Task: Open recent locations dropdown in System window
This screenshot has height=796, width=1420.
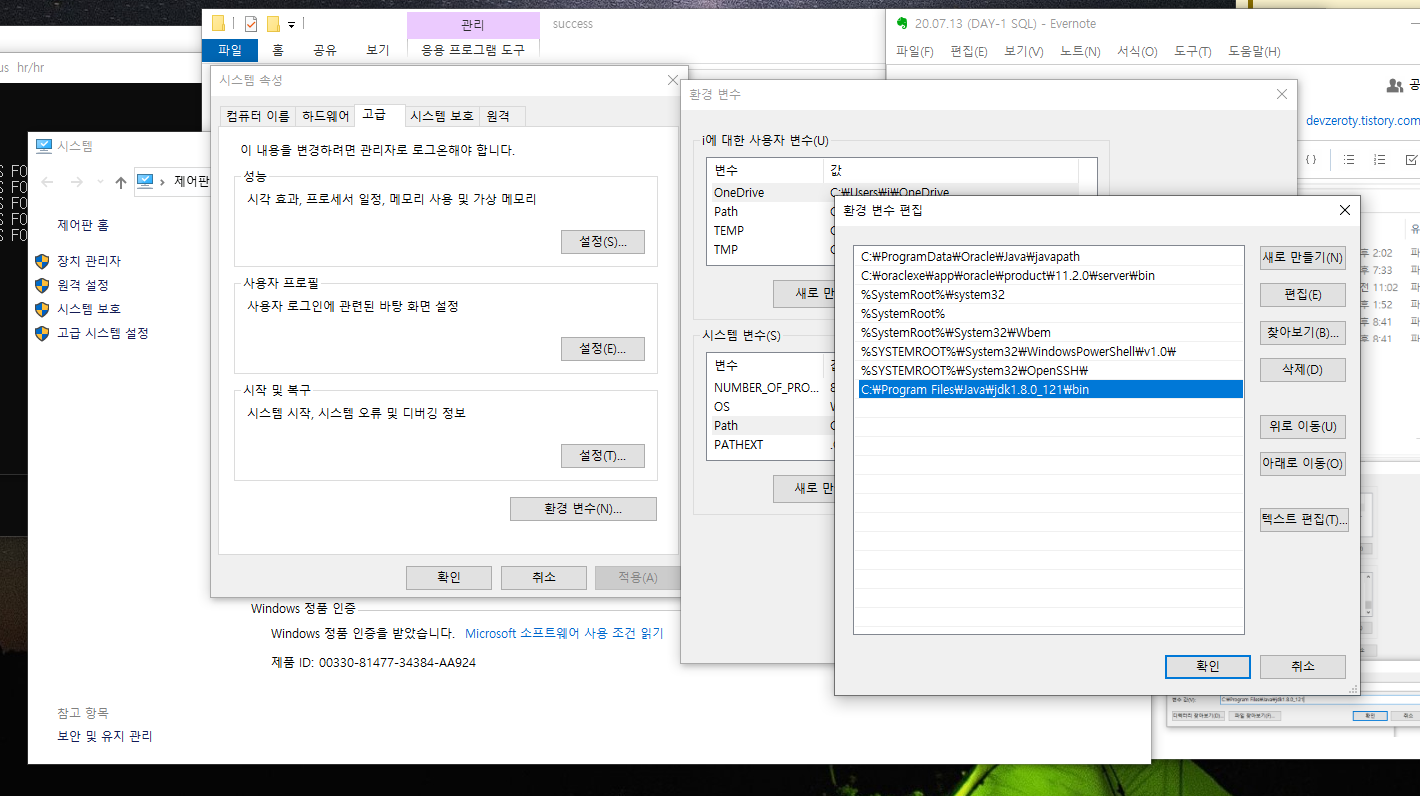Action: pyautogui.click(x=100, y=182)
